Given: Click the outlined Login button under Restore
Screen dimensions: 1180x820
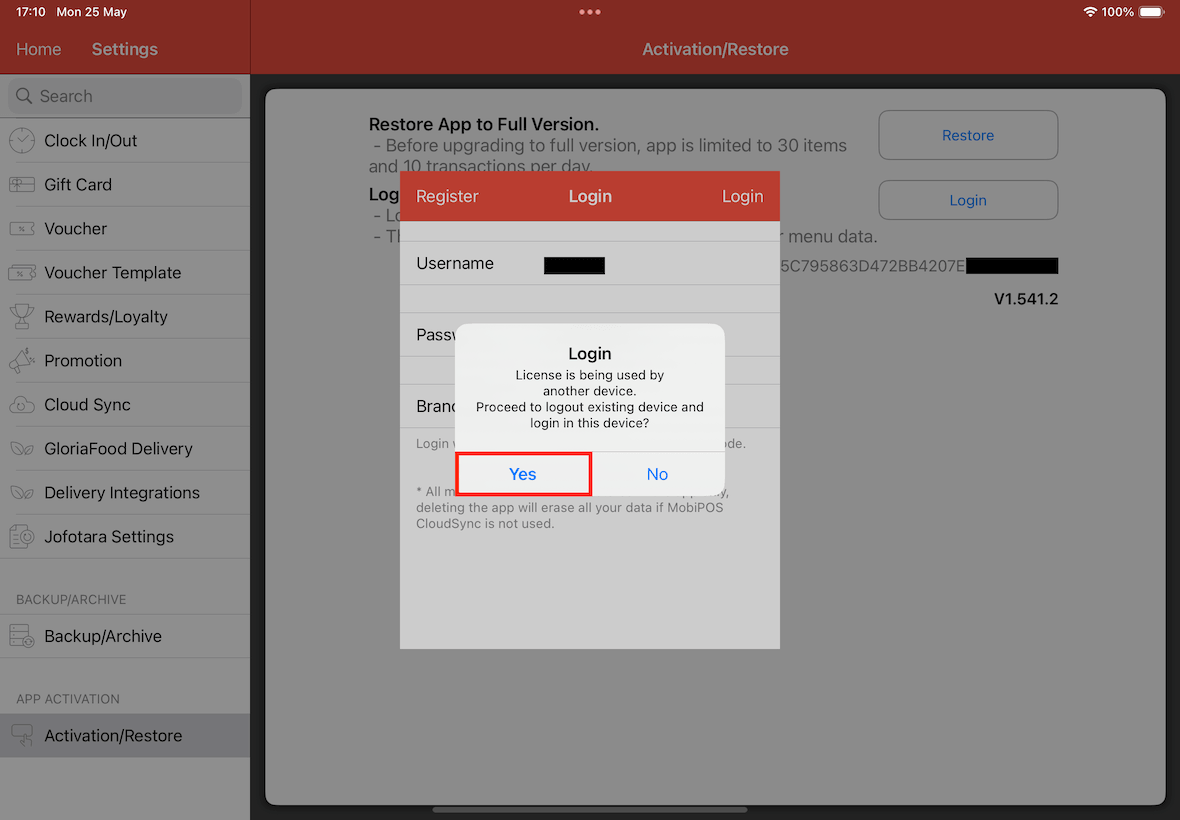Looking at the screenshot, I should pos(968,200).
